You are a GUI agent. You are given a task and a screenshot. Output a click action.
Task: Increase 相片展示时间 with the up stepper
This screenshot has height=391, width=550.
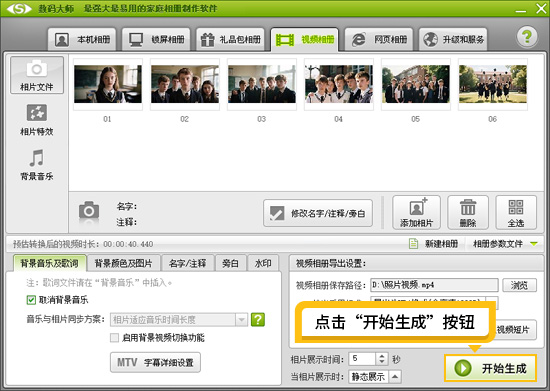pyautogui.click(x=382, y=356)
